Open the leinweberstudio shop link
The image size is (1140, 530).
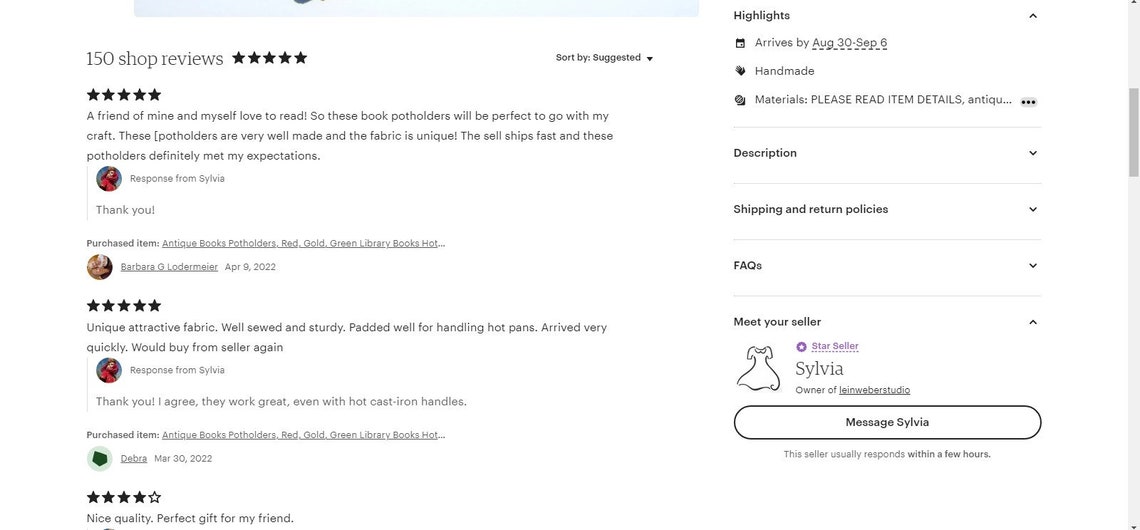874,390
